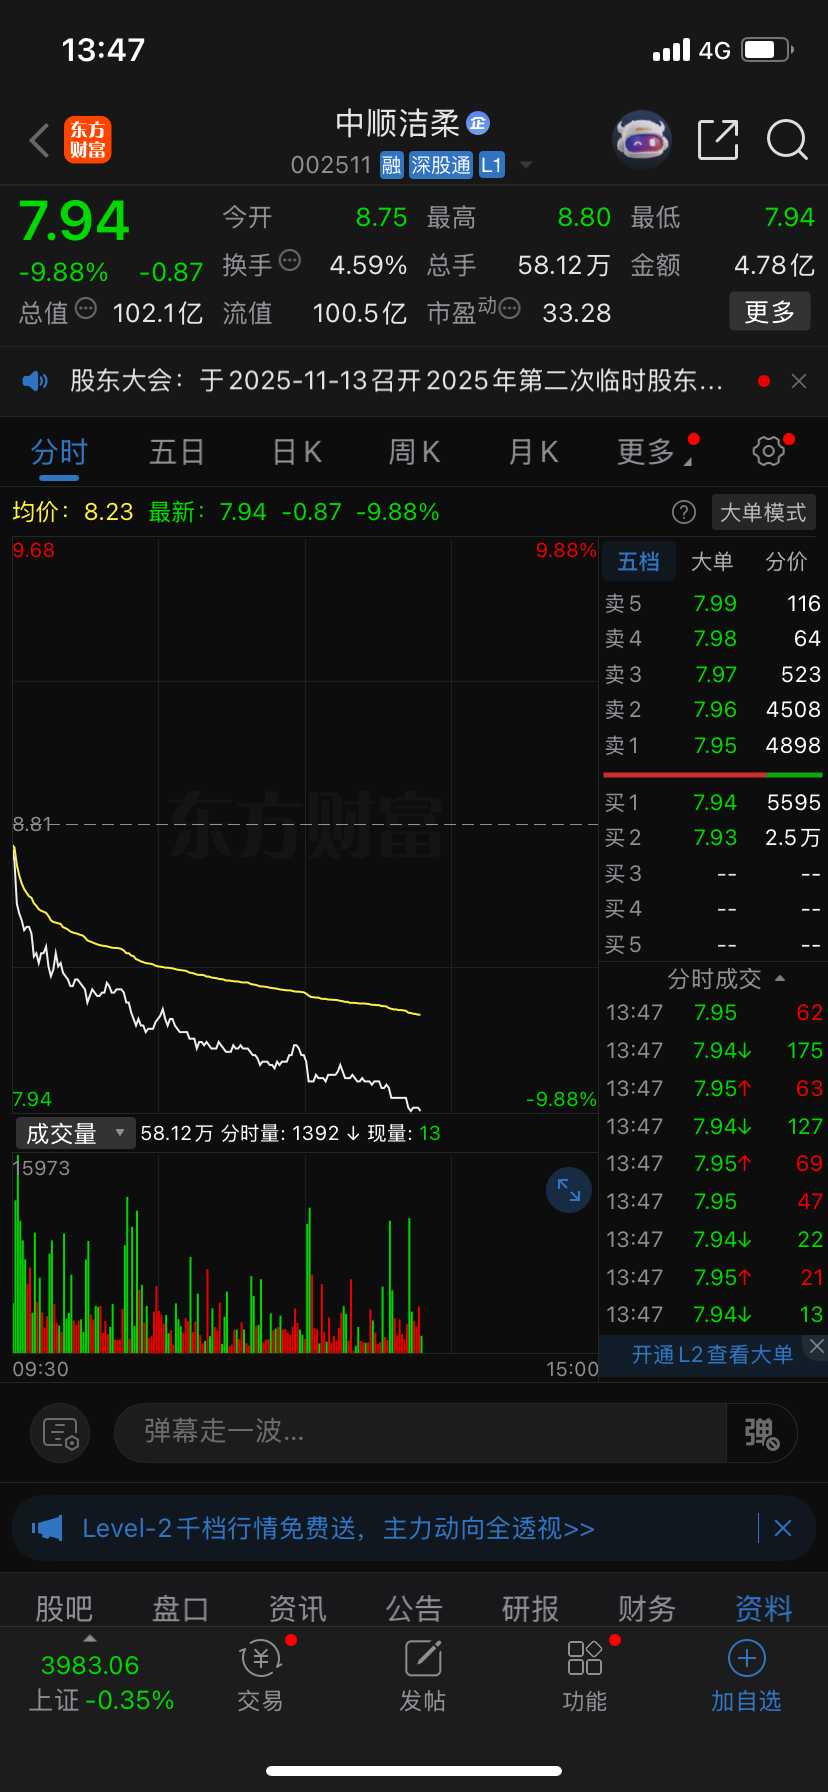Expand the 上证 index bar

click(x=100, y=1675)
